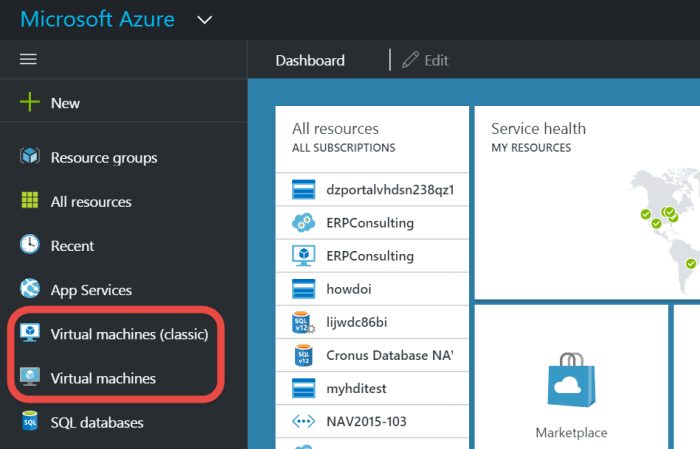Click the Recent clock icon

pyautogui.click(x=30, y=245)
